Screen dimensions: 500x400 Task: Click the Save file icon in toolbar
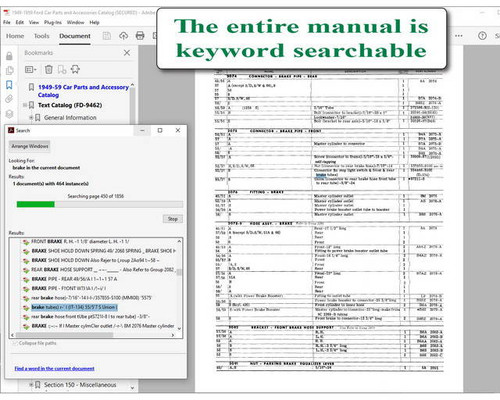107,36
